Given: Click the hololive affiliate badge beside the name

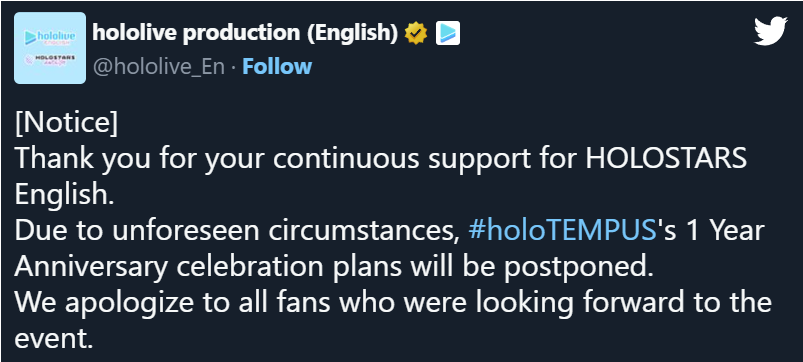Looking at the screenshot, I should click(x=448, y=33).
